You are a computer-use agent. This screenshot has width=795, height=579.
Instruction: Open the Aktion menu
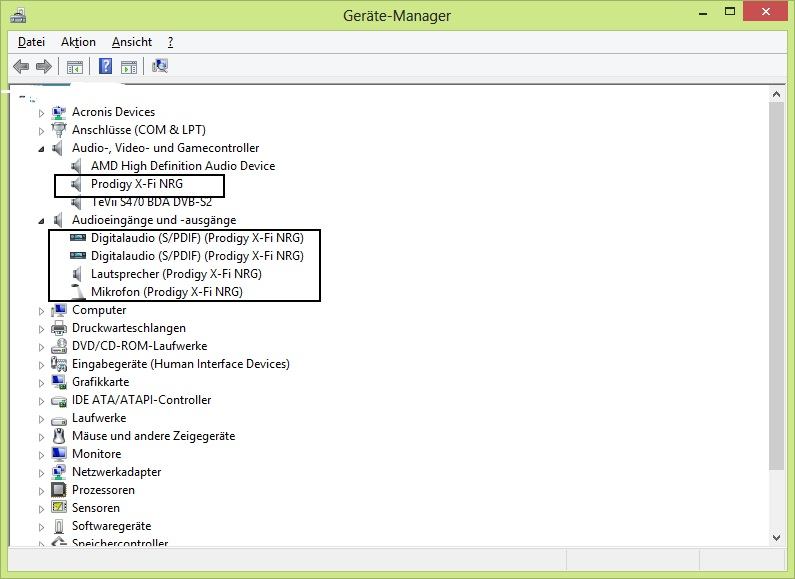tap(78, 42)
